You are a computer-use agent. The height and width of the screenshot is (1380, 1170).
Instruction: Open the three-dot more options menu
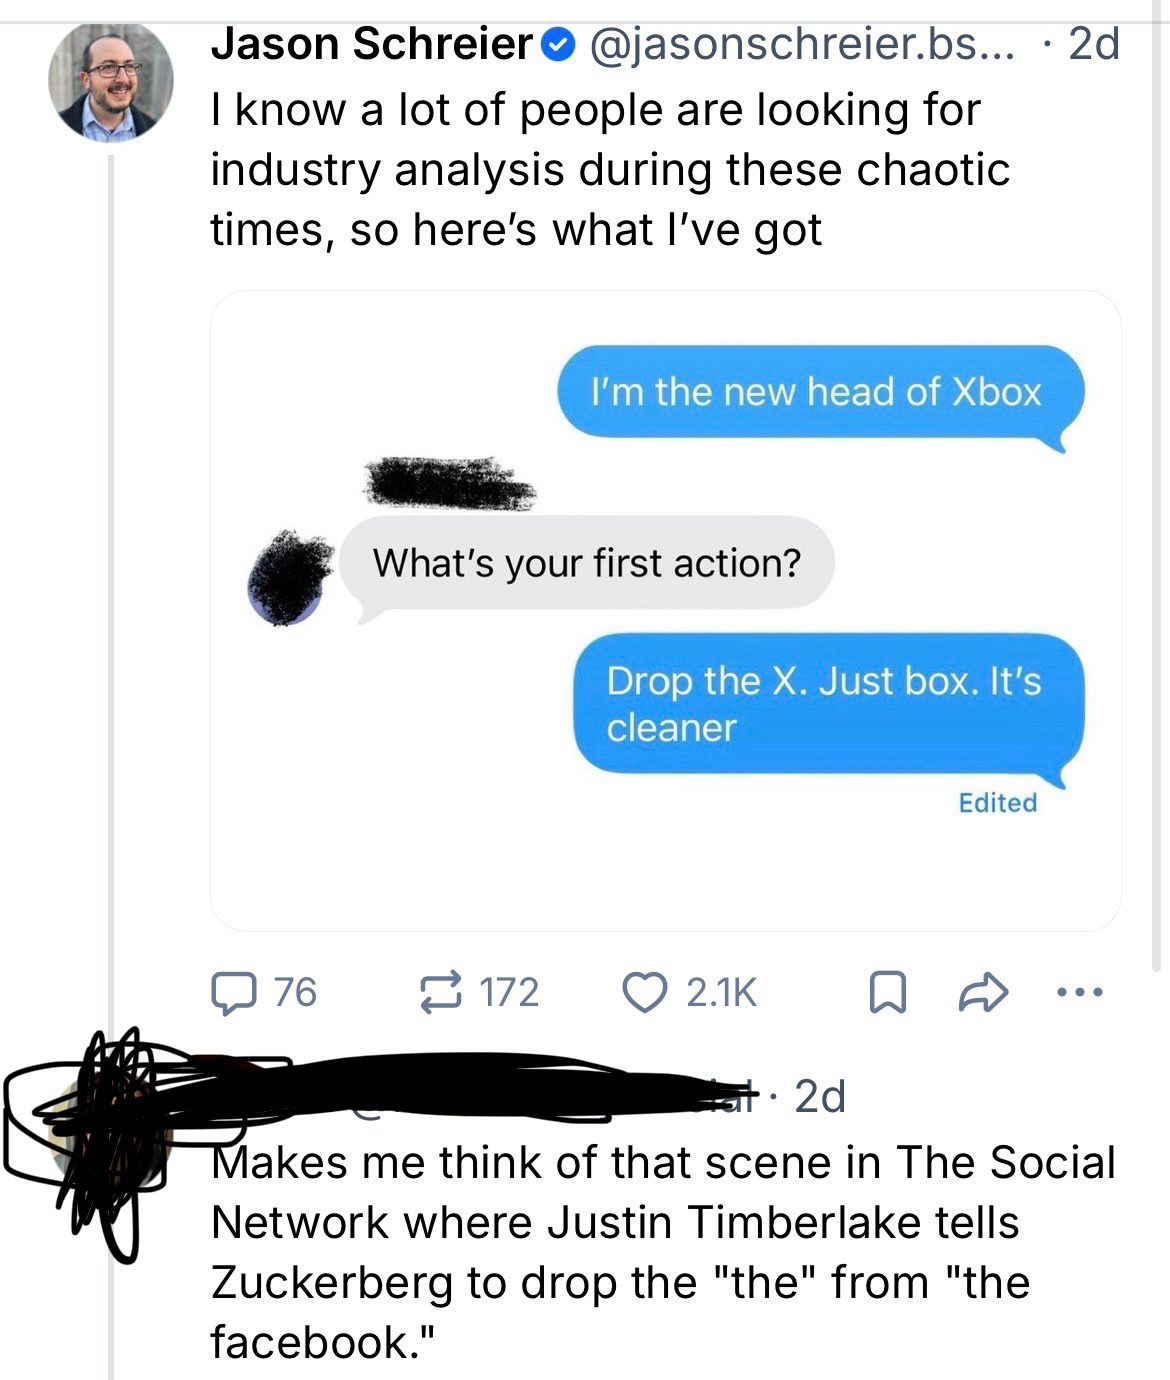point(1080,993)
